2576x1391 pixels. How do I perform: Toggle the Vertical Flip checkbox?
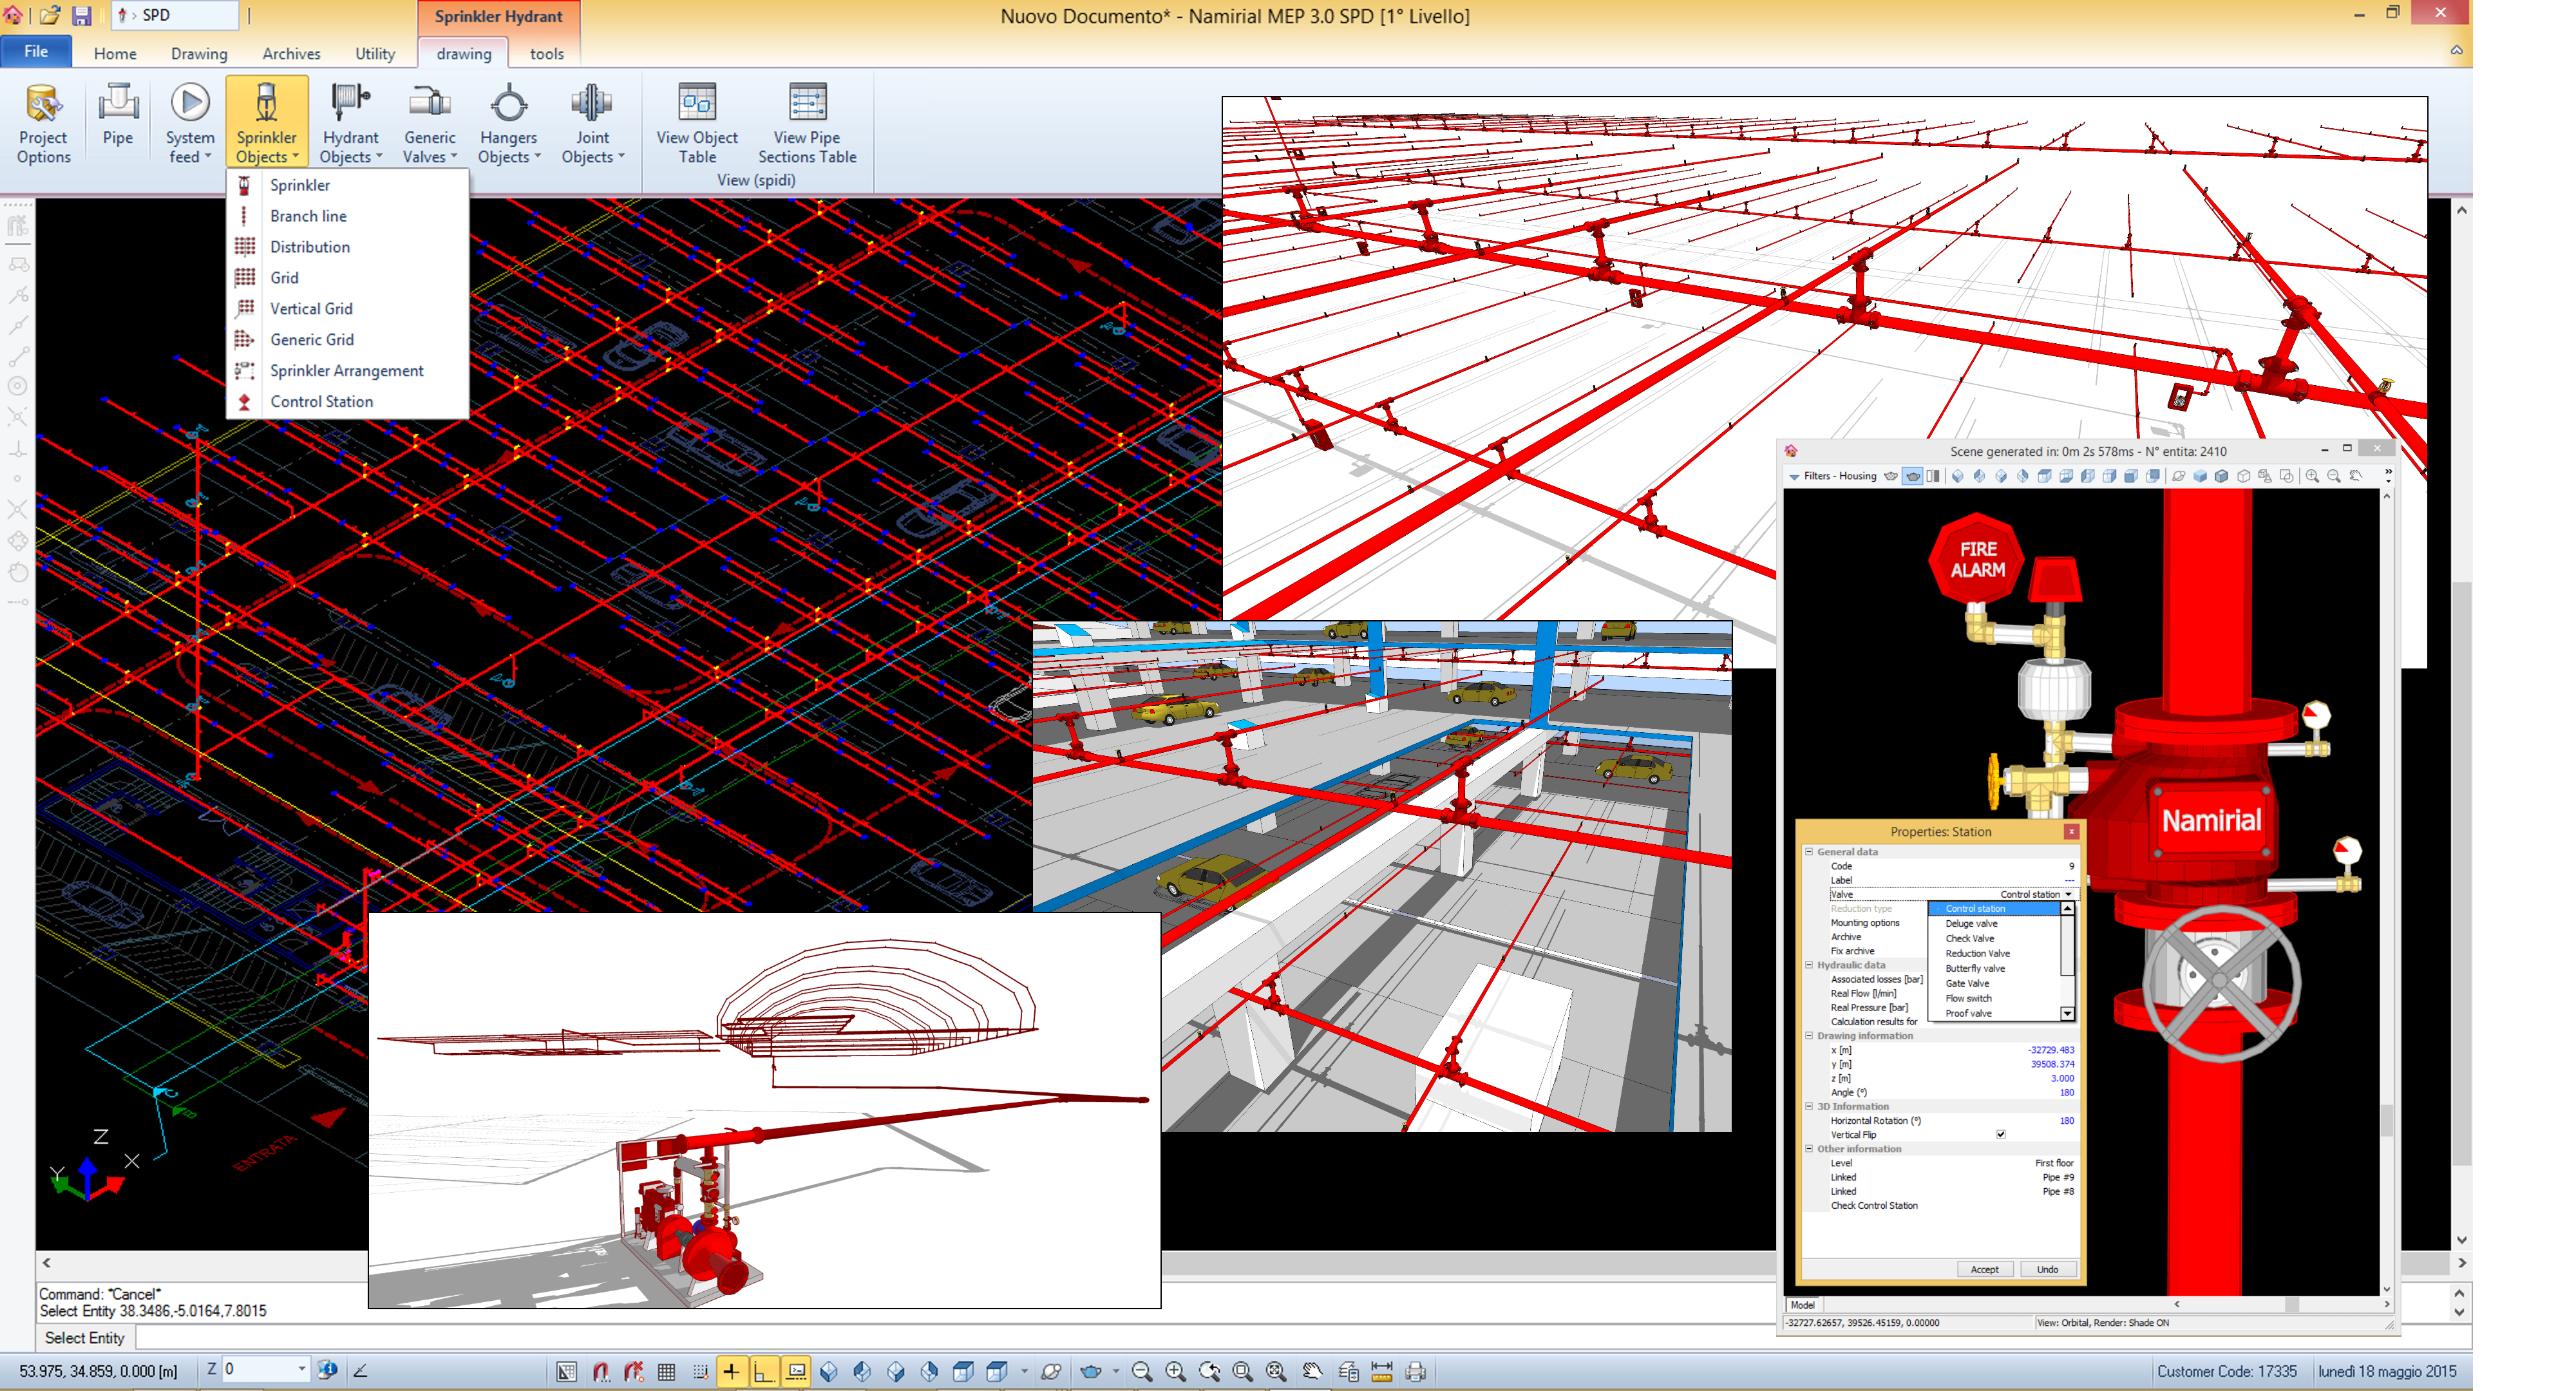(2001, 1135)
